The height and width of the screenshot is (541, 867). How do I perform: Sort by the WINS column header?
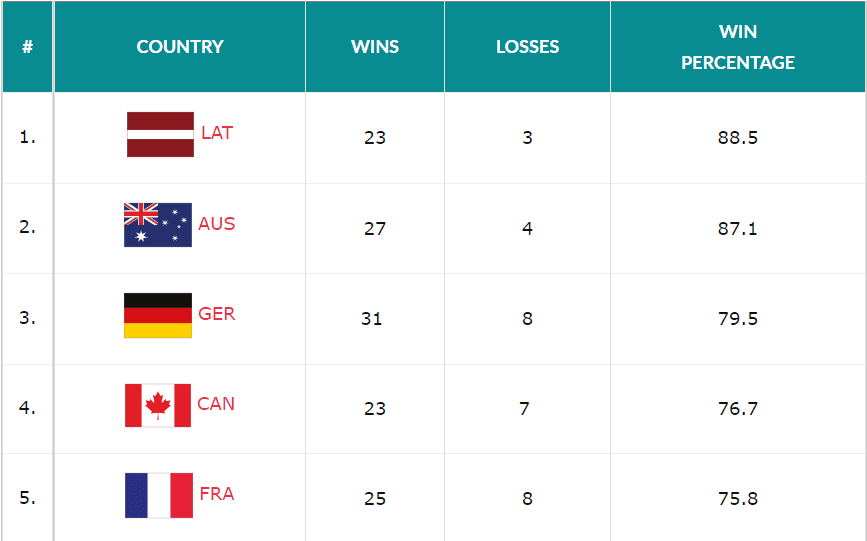(x=375, y=46)
